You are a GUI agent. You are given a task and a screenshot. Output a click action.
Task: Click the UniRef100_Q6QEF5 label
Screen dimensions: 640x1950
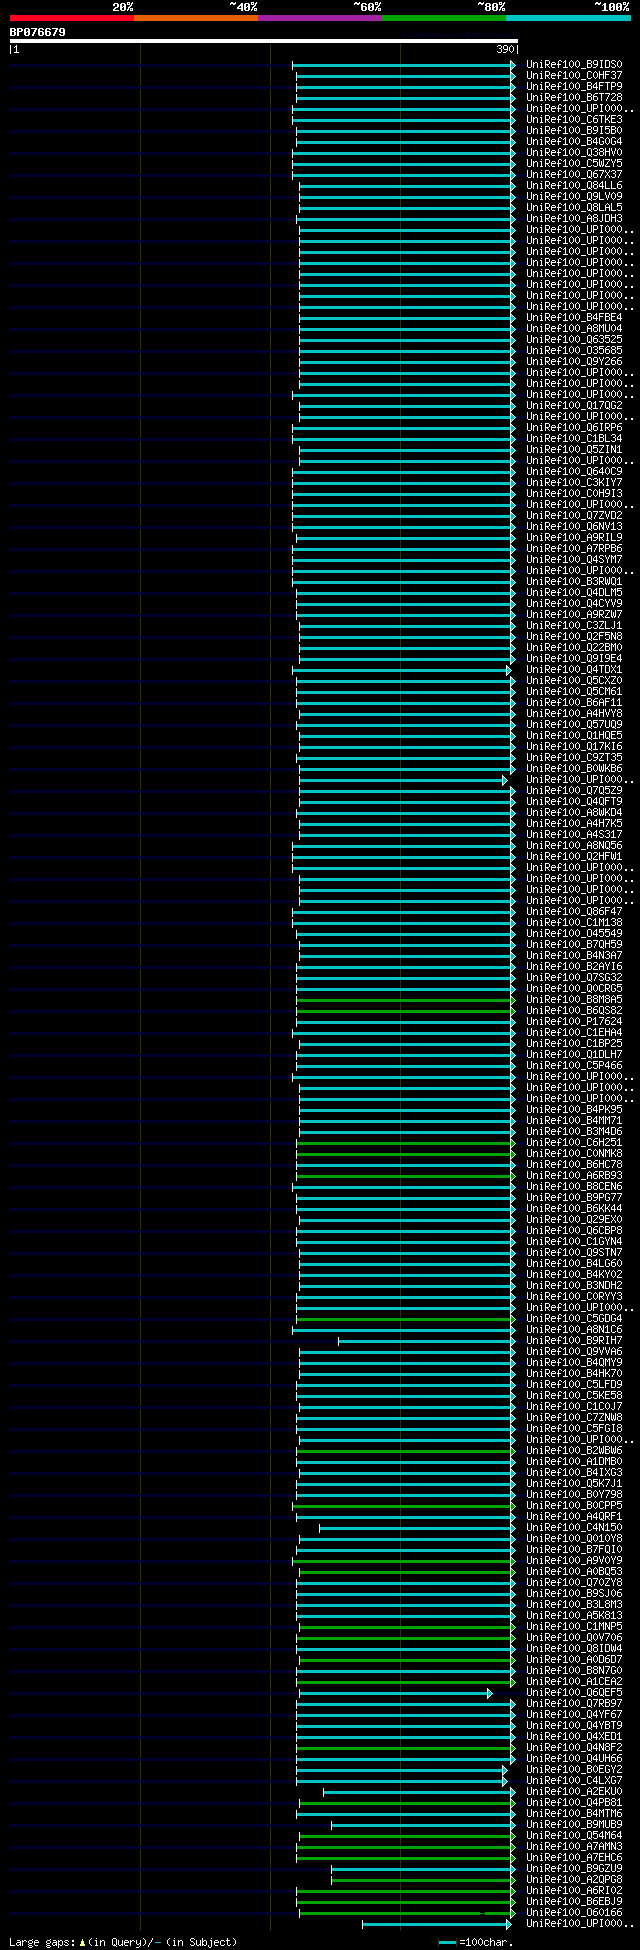point(574,1692)
